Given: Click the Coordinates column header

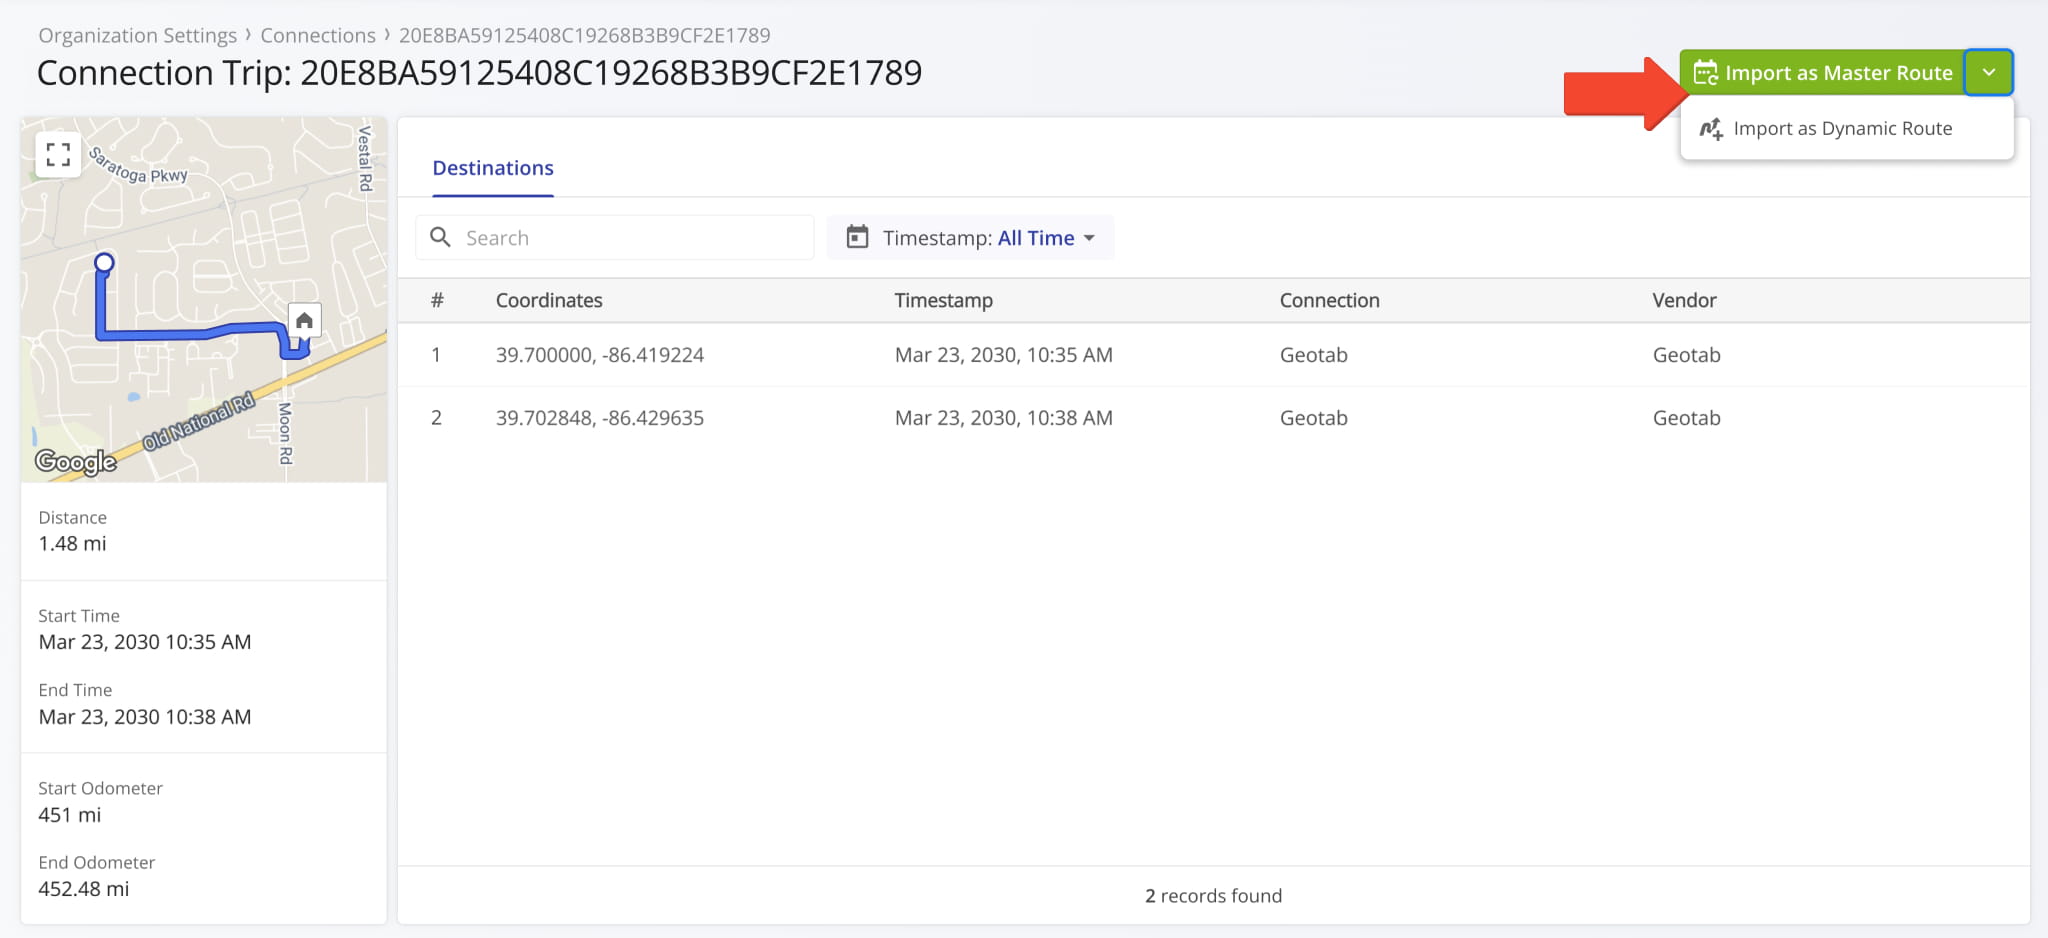Looking at the screenshot, I should (x=549, y=300).
